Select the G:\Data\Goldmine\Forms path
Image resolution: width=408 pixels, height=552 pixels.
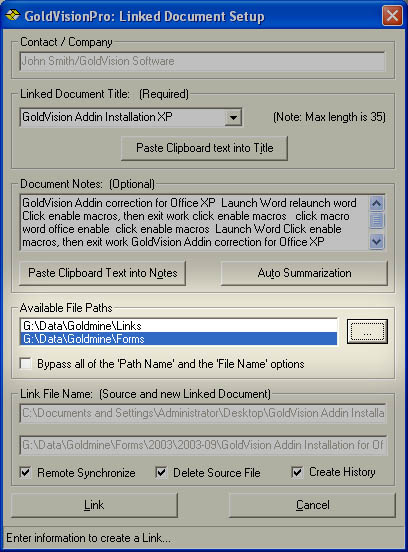tap(179, 339)
